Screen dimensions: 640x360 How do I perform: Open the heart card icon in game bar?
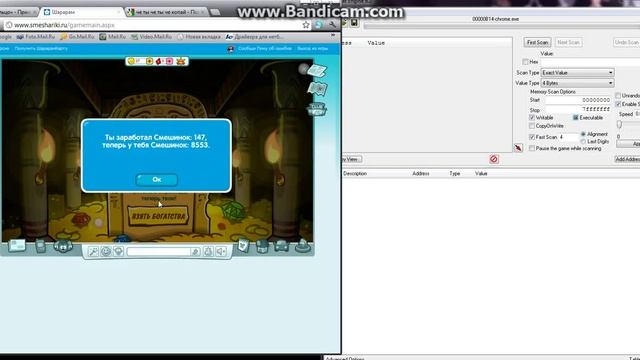(243, 246)
